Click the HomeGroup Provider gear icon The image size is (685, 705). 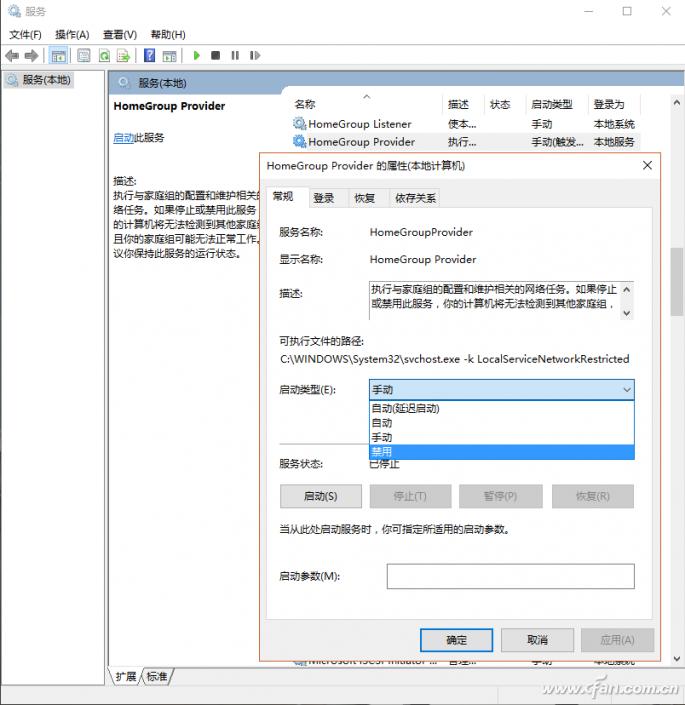[x=299, y=141]
